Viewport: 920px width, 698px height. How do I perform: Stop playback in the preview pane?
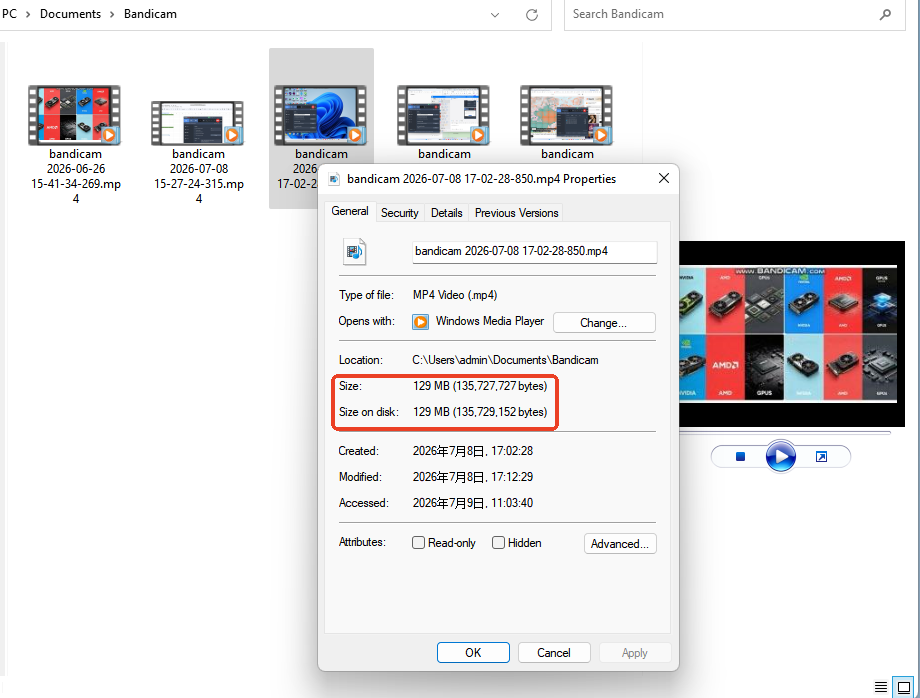point(740,456)
